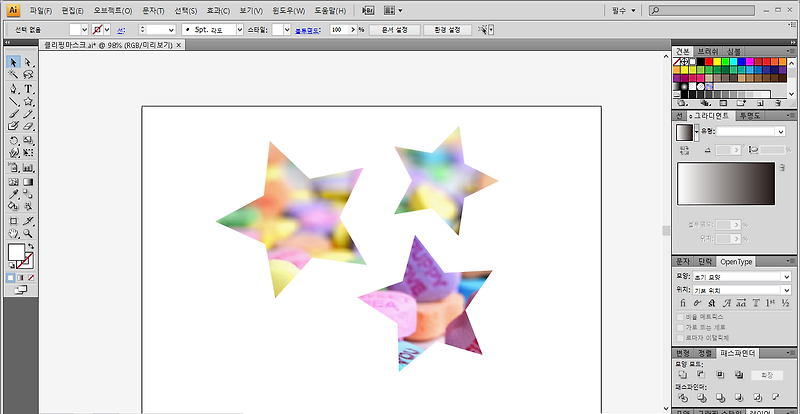
Task: Click Minus Front shape mode icon
Action: coord(701,375)
